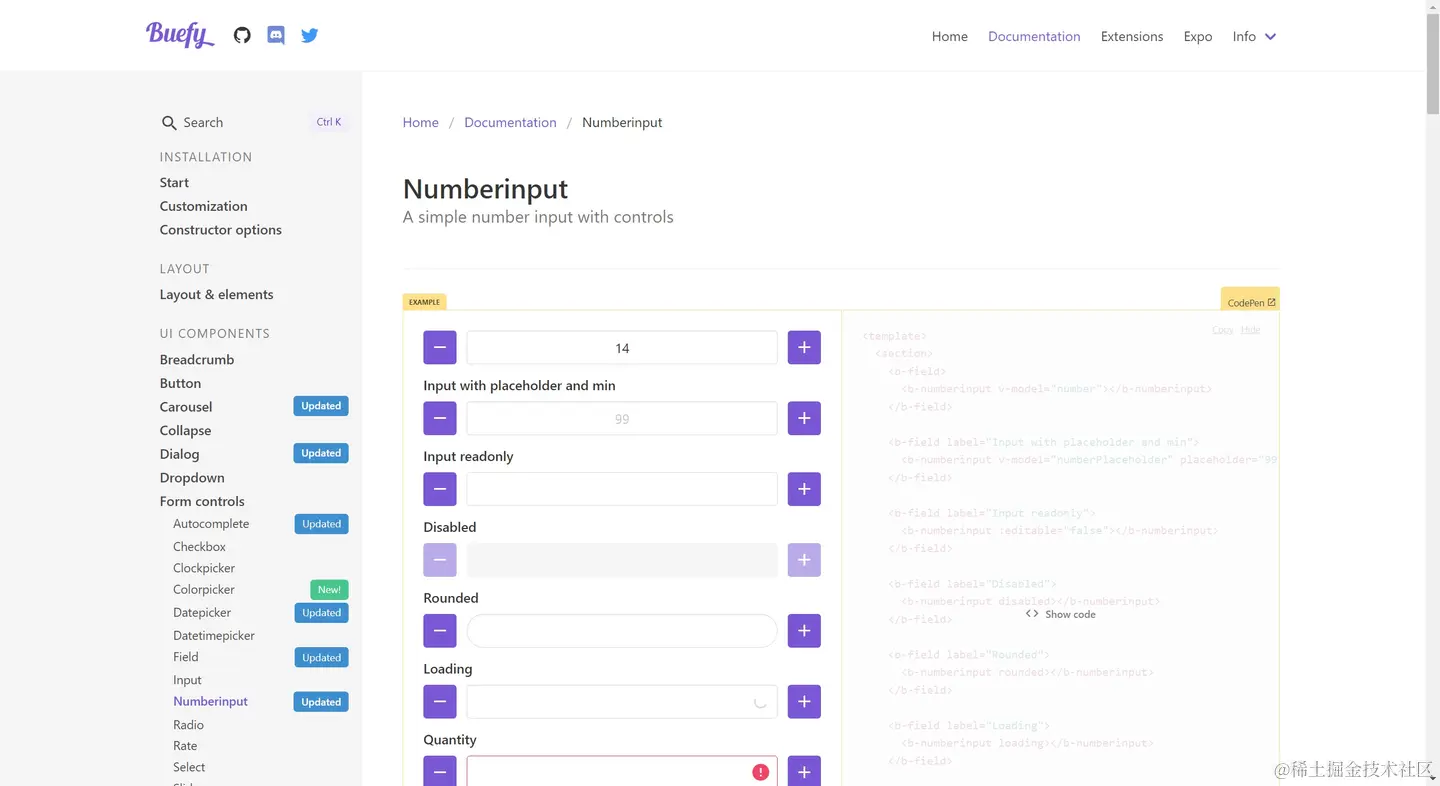The width and height of the screenshot is (1440, 786).
Task: Open Expo in top navigation
Action: [1198, 36]
